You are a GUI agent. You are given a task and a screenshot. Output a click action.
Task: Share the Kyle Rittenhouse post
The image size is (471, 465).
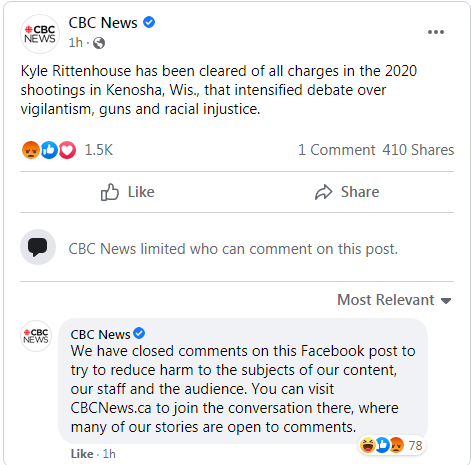point(347,192)
